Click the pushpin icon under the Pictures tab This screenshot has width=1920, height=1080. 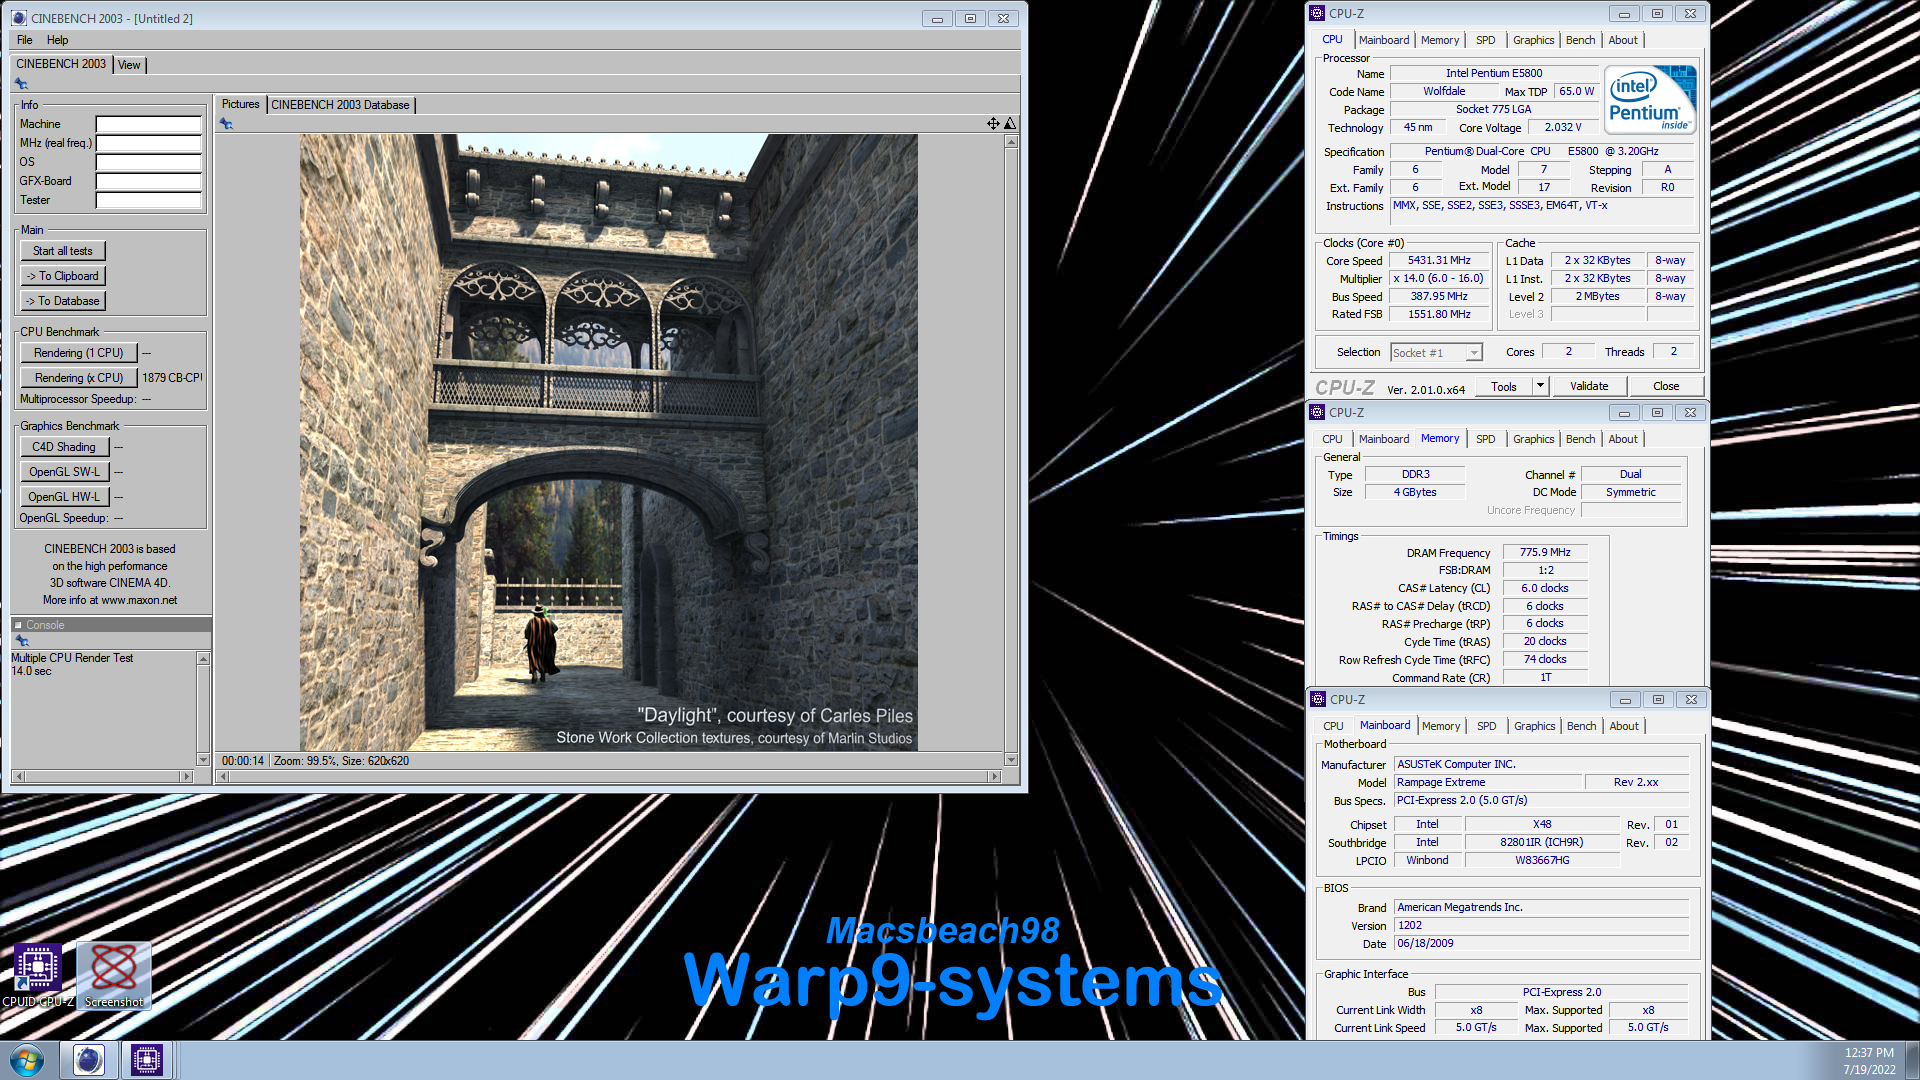(227, 124)
